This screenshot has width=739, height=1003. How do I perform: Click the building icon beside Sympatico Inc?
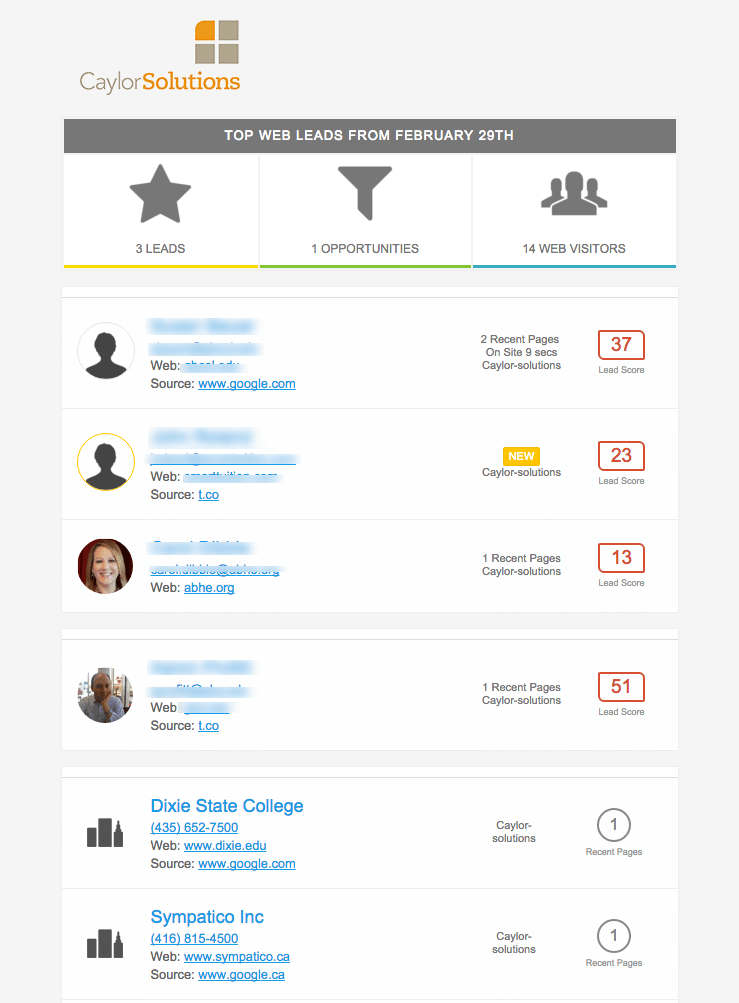click(x=105, y=944)
